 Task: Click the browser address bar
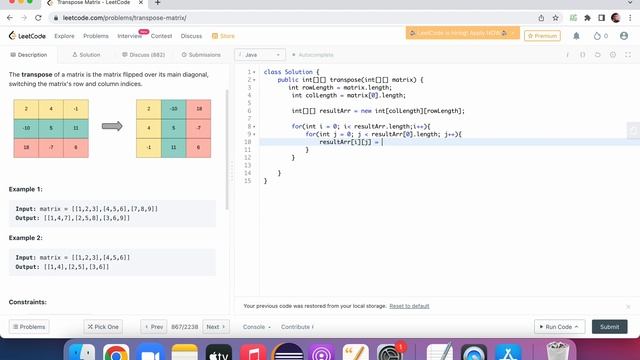coord(293,18)
